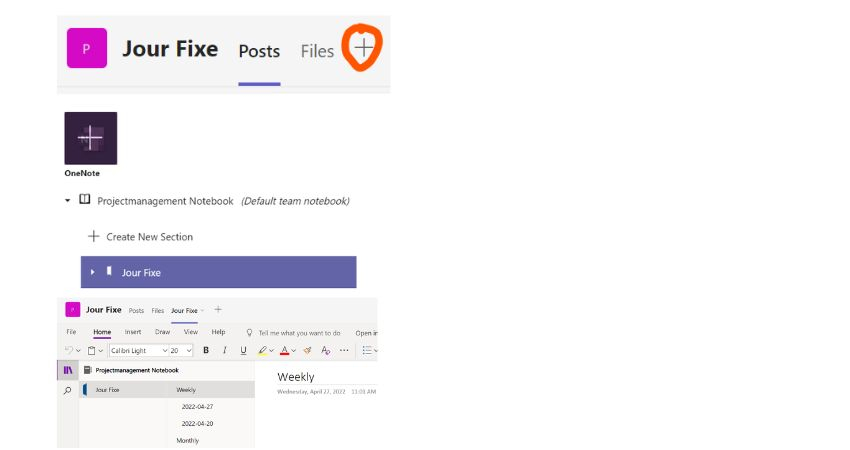Toggle Underline formatting

243,351
